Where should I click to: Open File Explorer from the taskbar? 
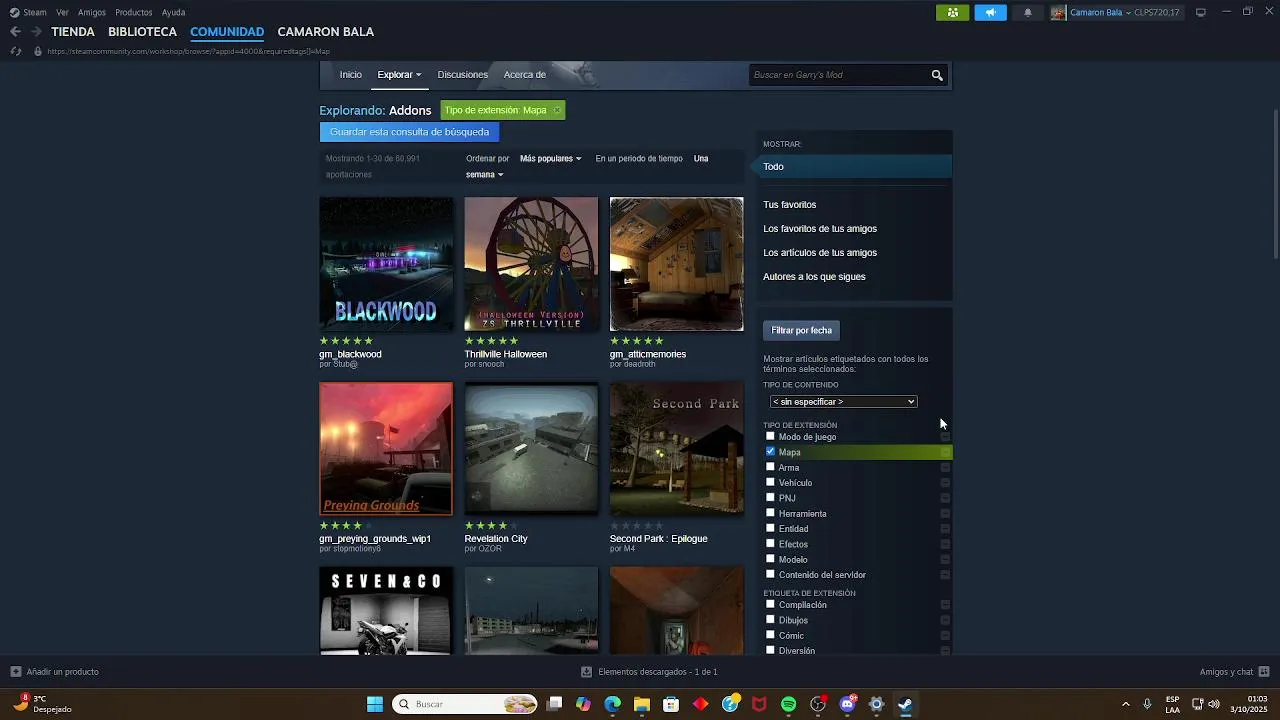642,704
